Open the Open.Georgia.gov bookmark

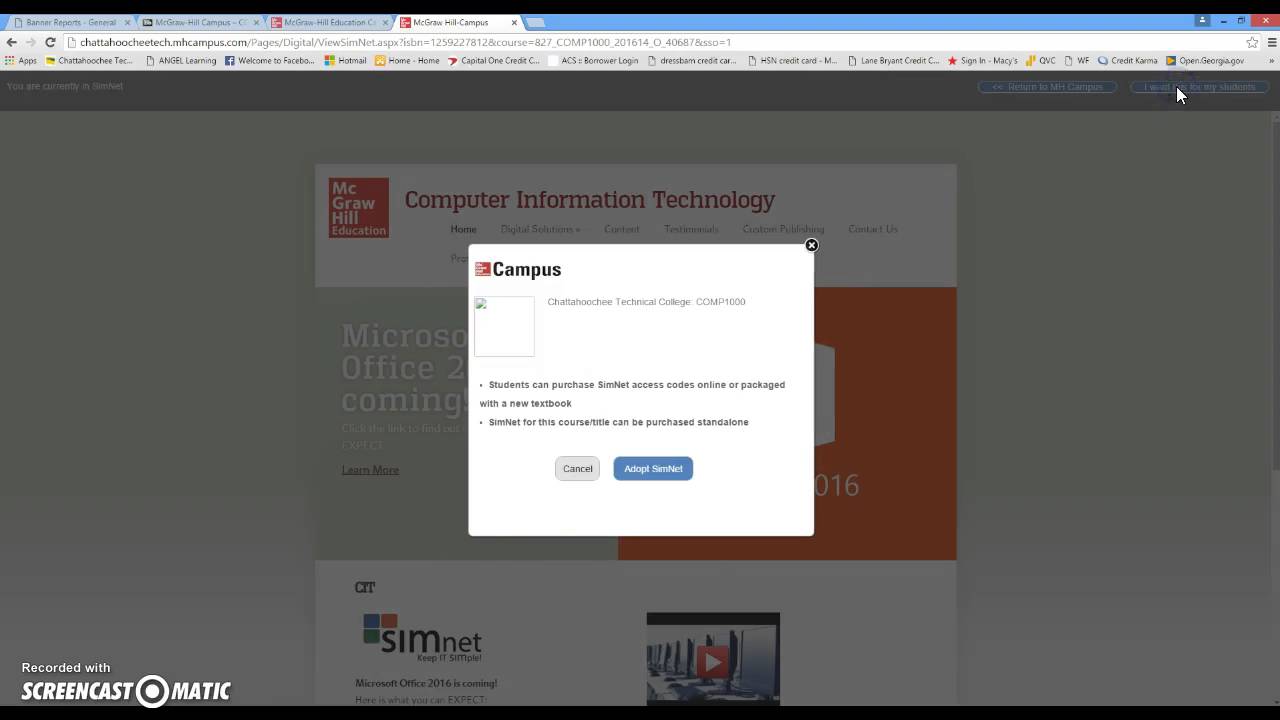[x=1205, y=60]
